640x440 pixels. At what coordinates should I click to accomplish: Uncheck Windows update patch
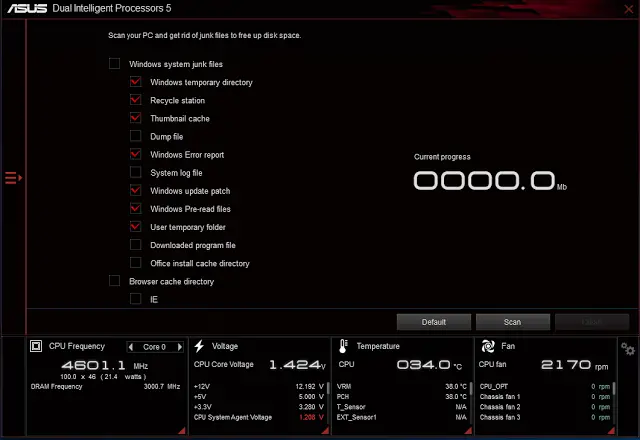click(x=136, y=190)
